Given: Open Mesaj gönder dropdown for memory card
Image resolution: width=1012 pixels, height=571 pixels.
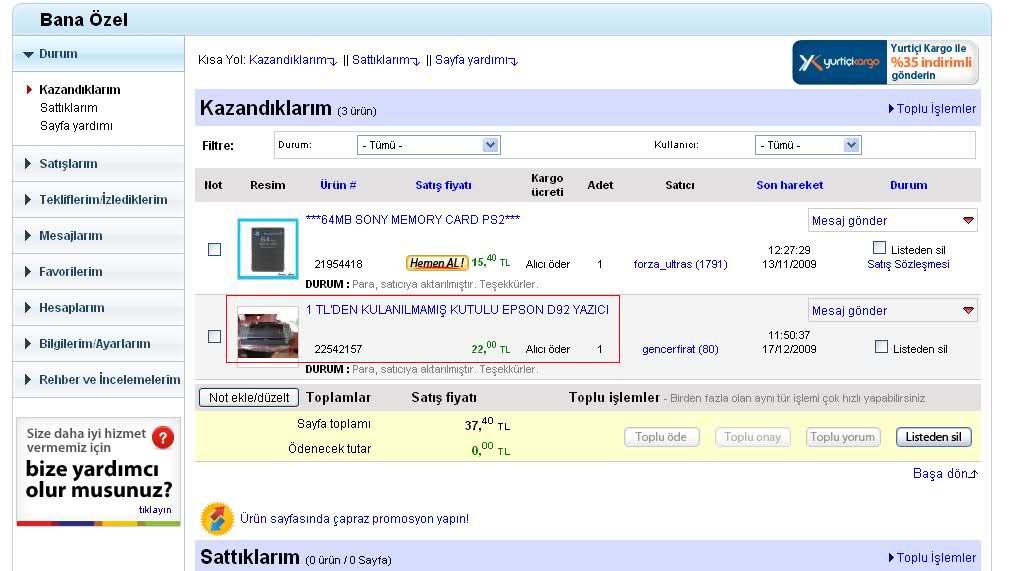Looking at the screenshot, I should 893,221.
